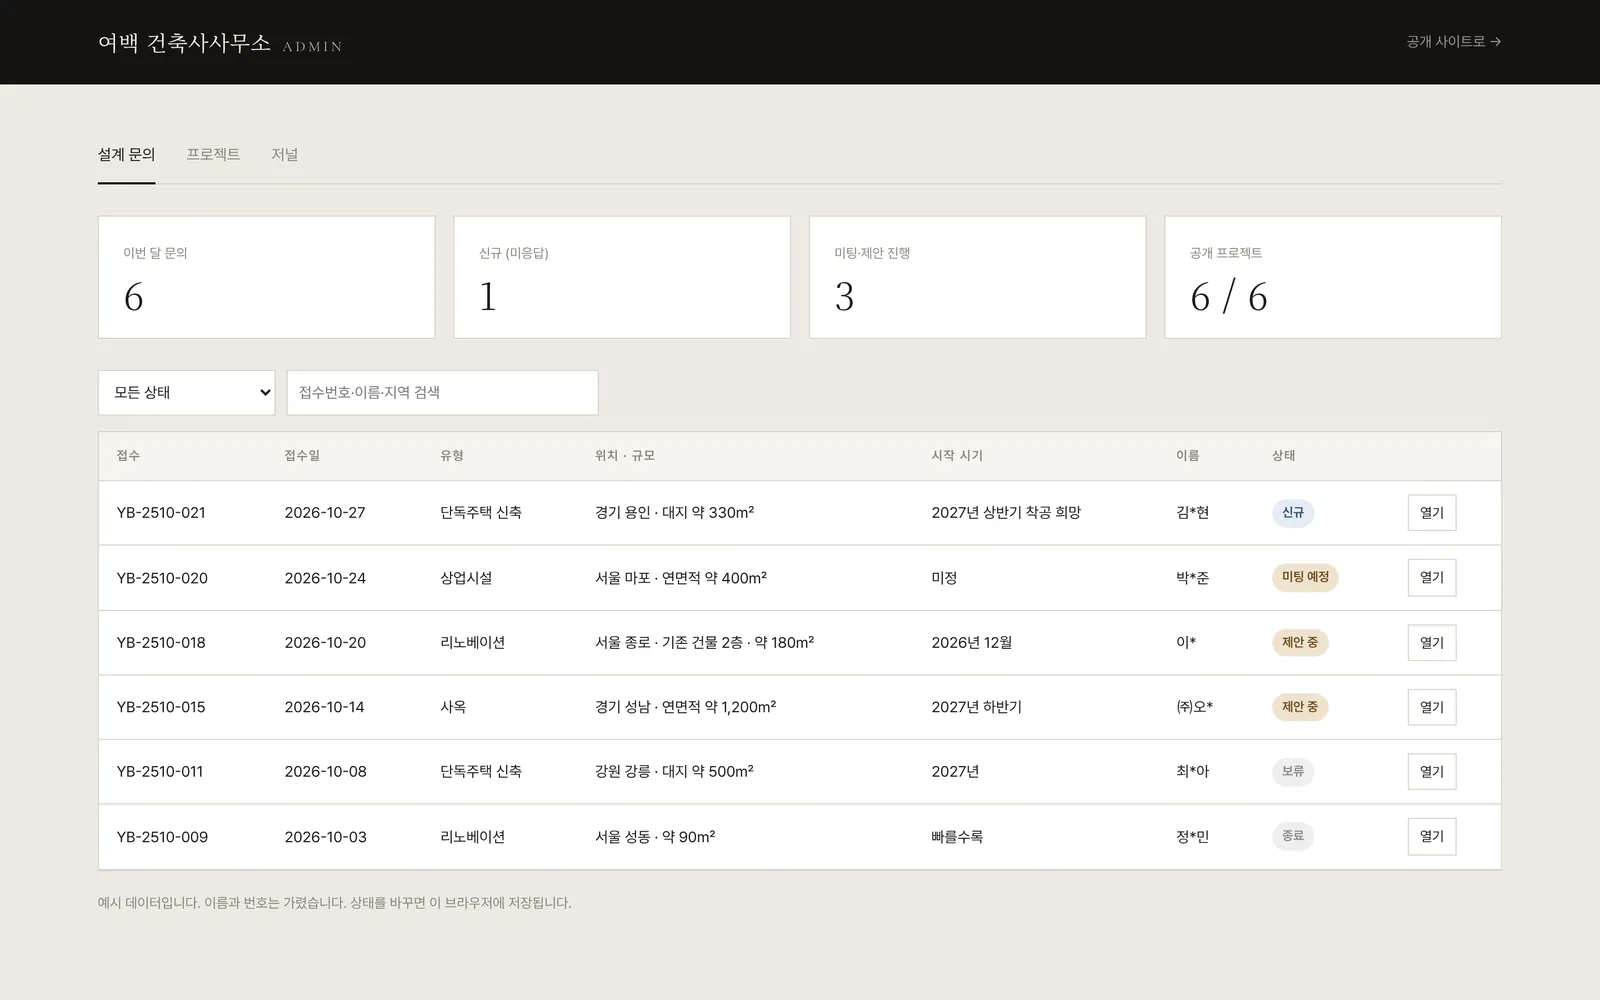Switch to the 프로젝트 tab
This screenshot has width=1600, height=1000.
point(213,155)
